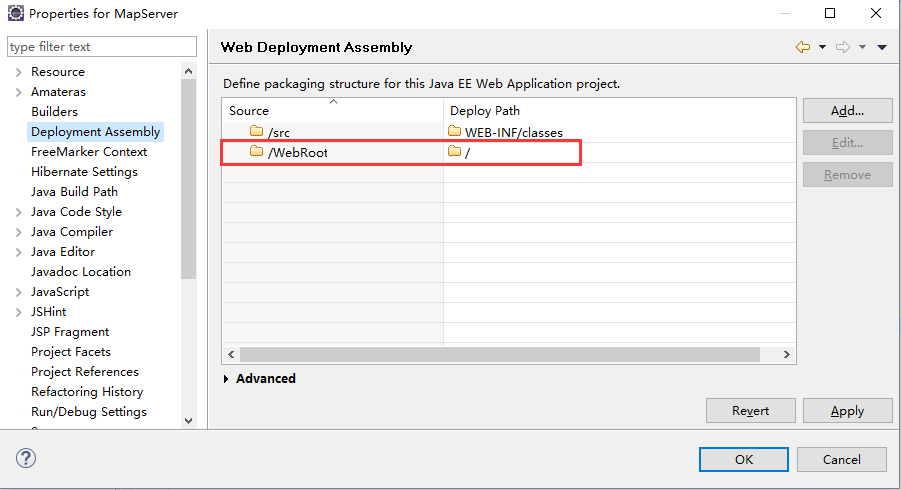Open Refactoring History page
901x490 pixels.
point(87,392)
